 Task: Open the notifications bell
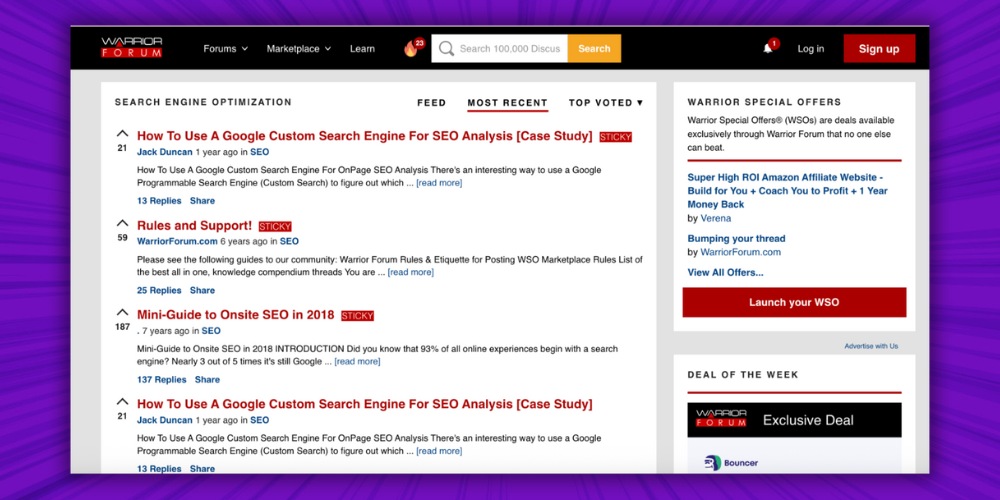tap(768, 48)
